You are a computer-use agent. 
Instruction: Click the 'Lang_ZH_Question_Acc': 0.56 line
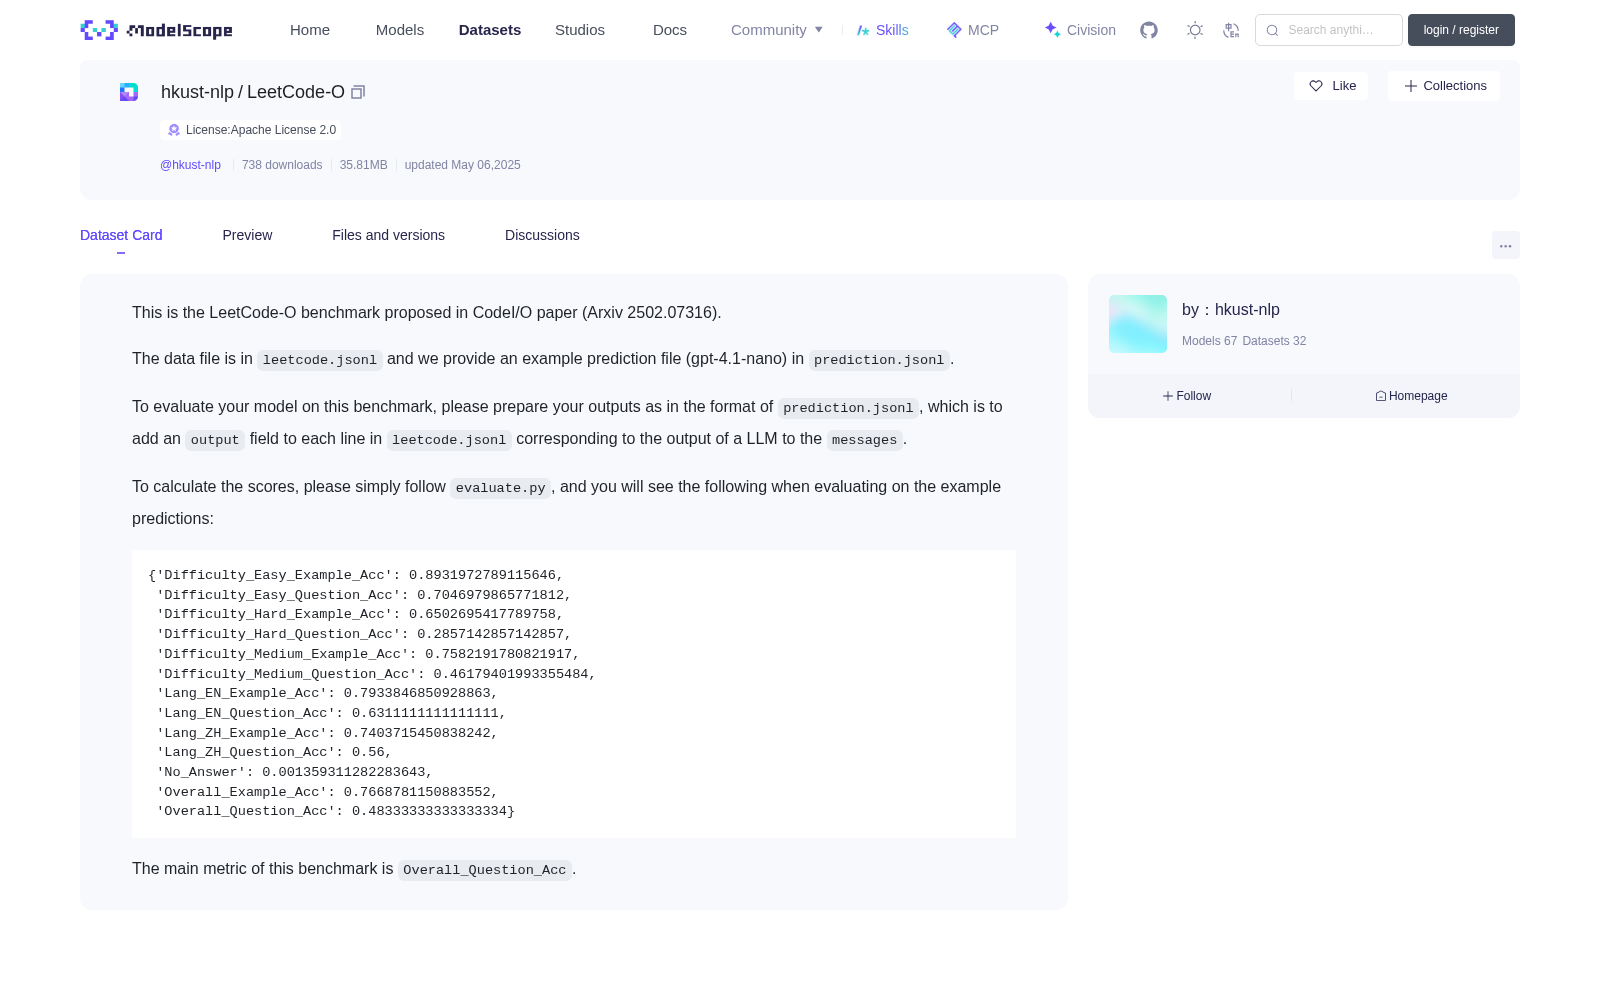[274, 752]
